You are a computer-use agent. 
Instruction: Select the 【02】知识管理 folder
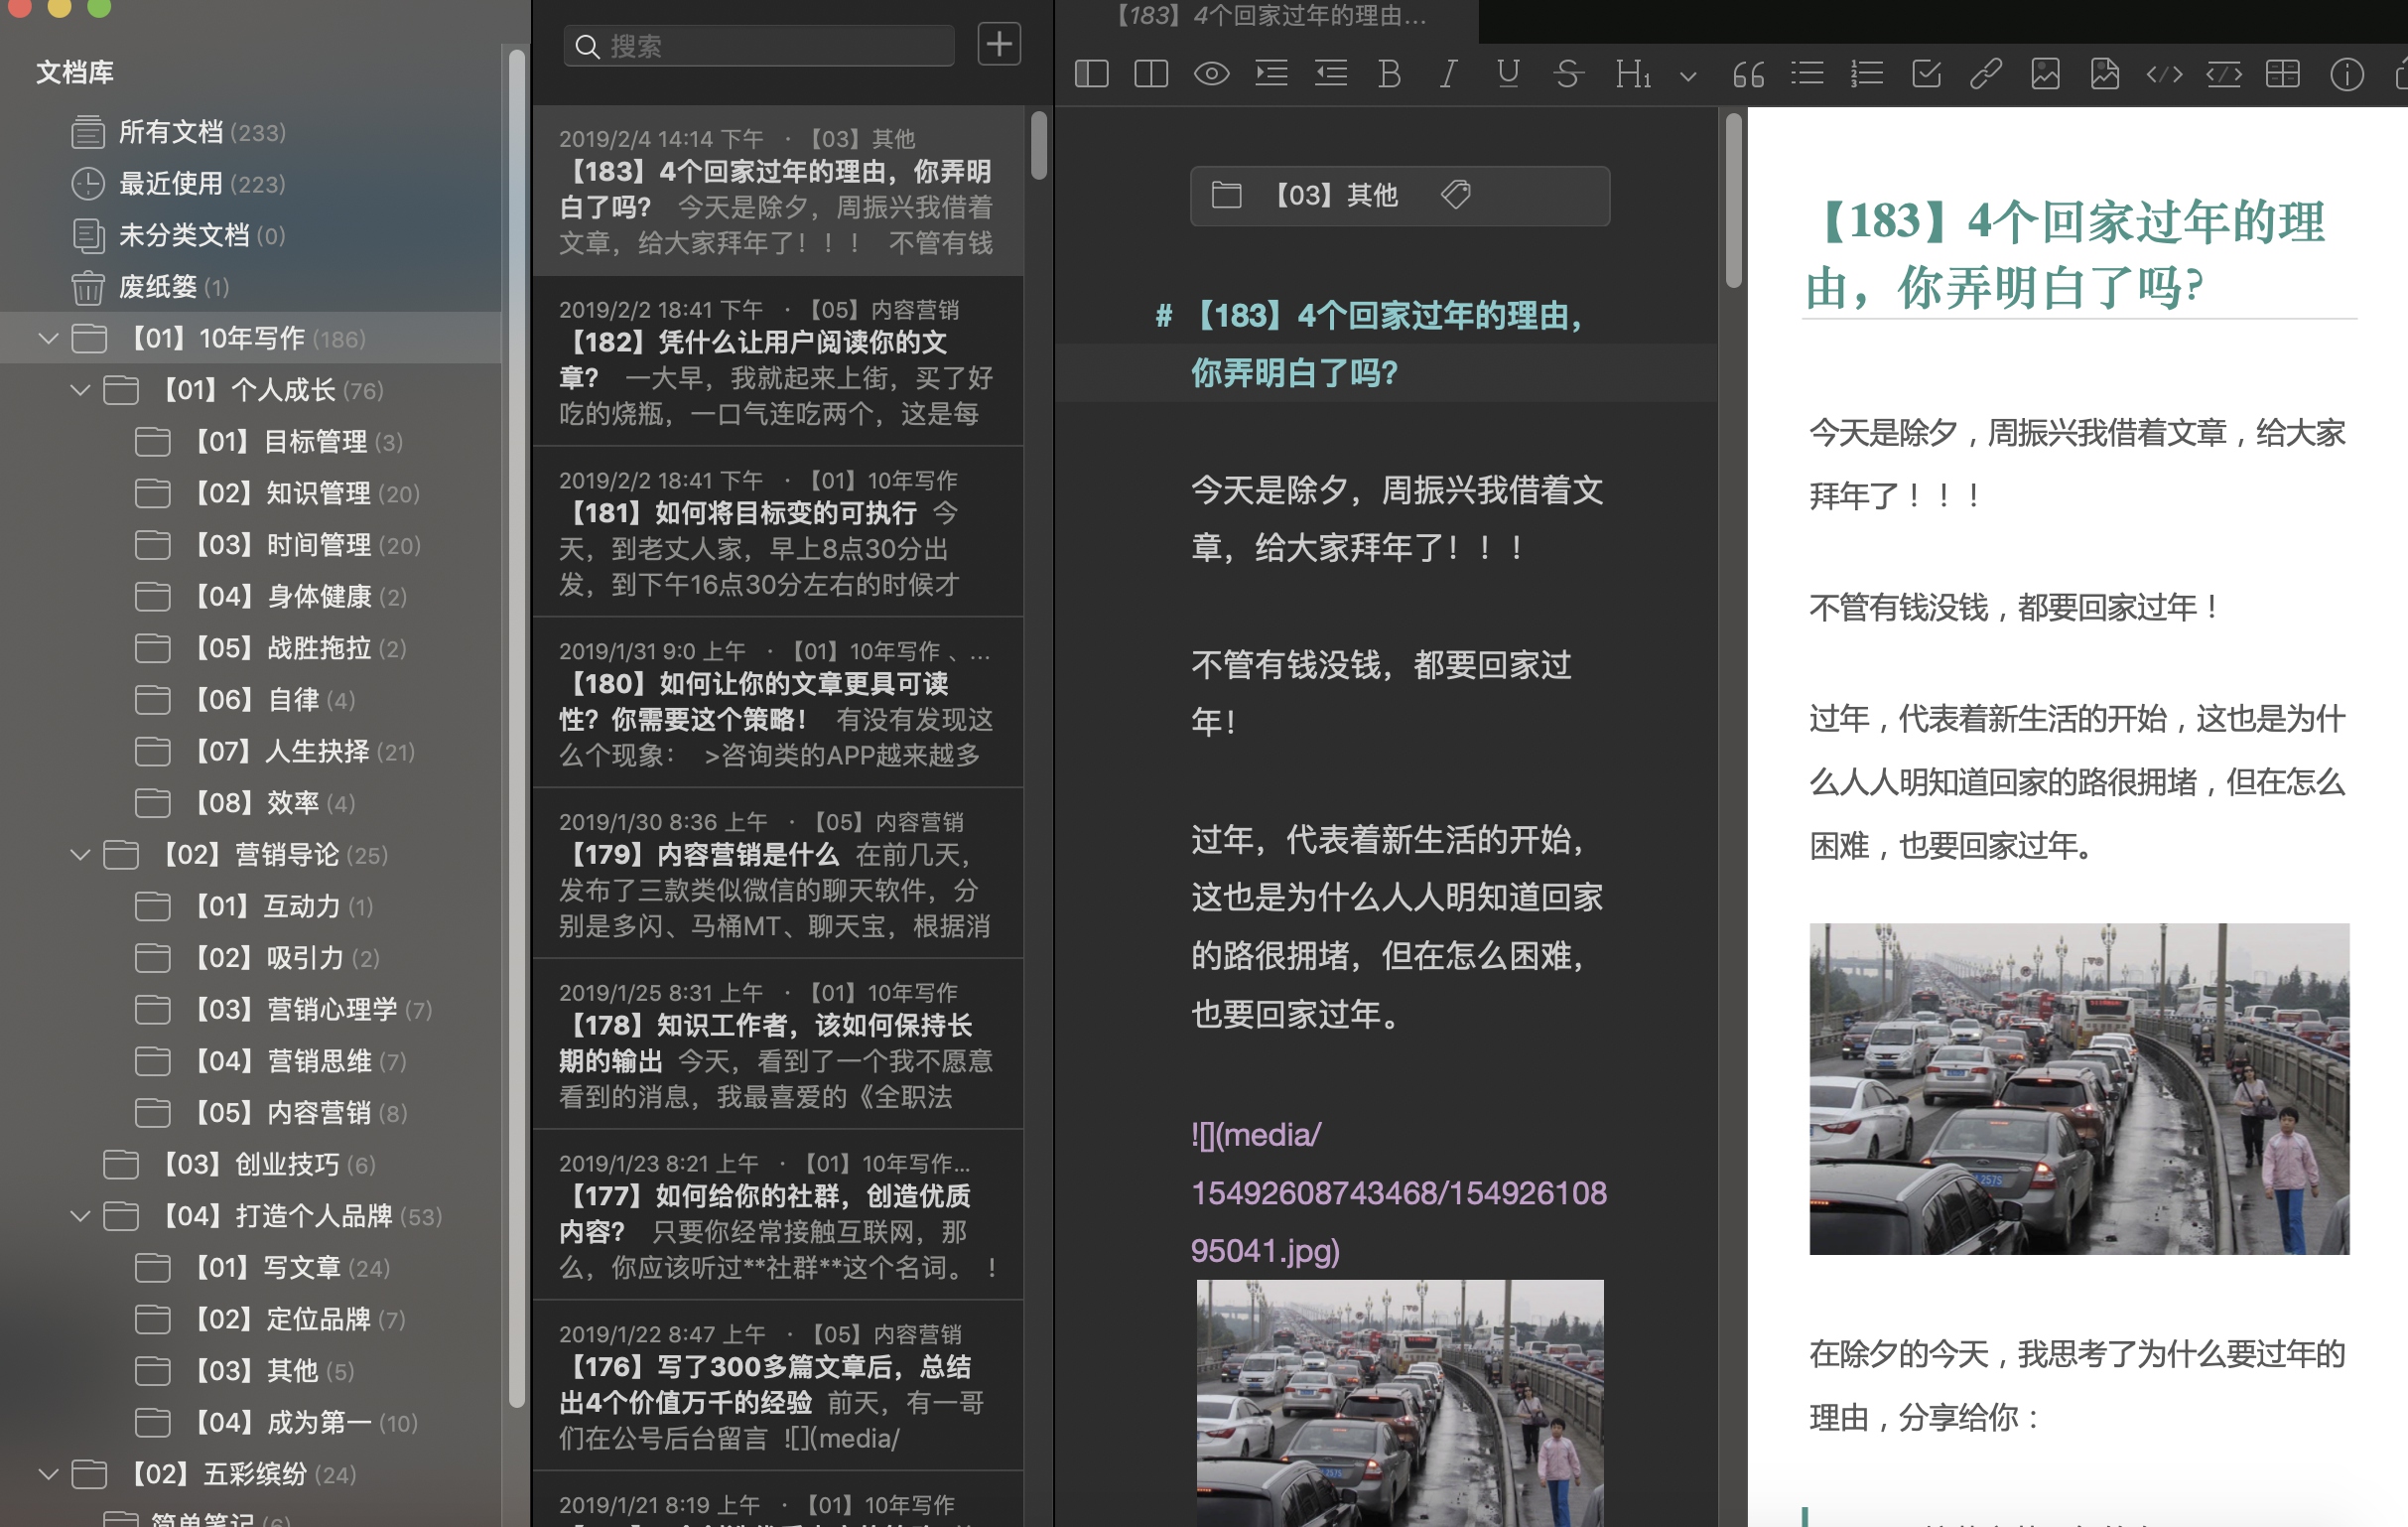tap(250, 494)
